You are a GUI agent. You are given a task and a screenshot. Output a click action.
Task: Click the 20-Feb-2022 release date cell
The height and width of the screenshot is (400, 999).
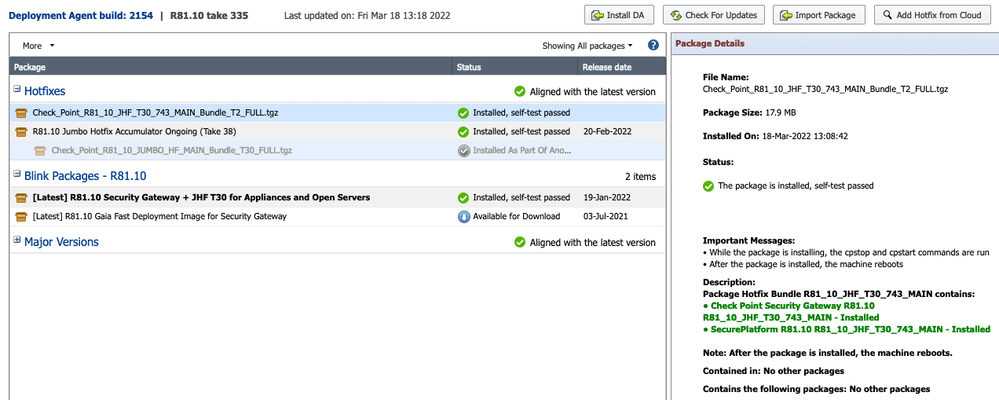point(605,132)
